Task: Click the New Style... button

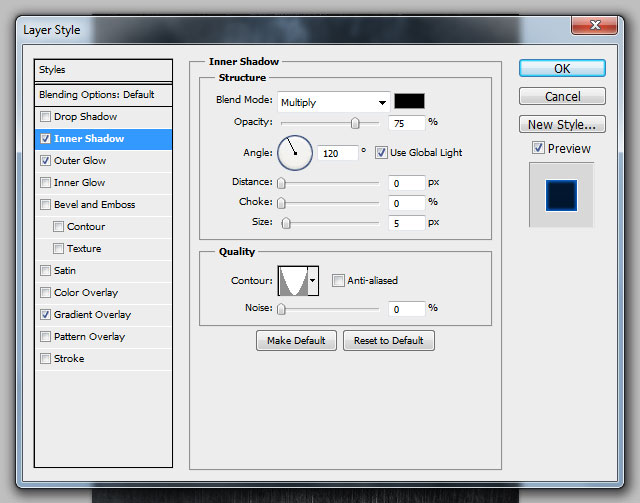Action: tap(562, 124)
